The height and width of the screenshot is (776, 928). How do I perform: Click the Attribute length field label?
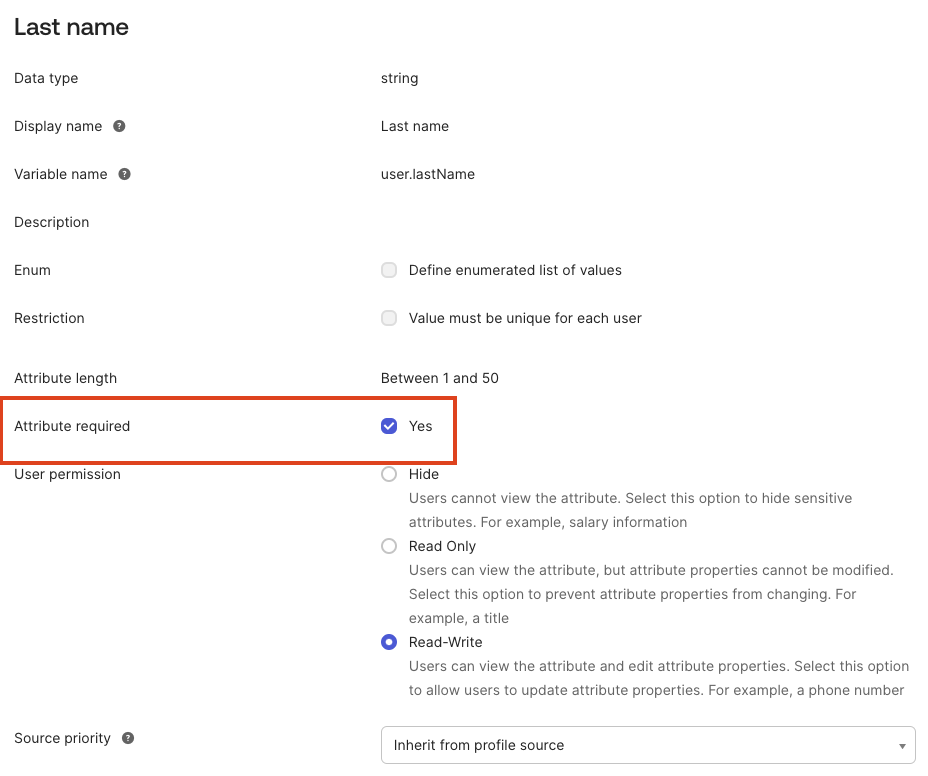pos(65,378)
